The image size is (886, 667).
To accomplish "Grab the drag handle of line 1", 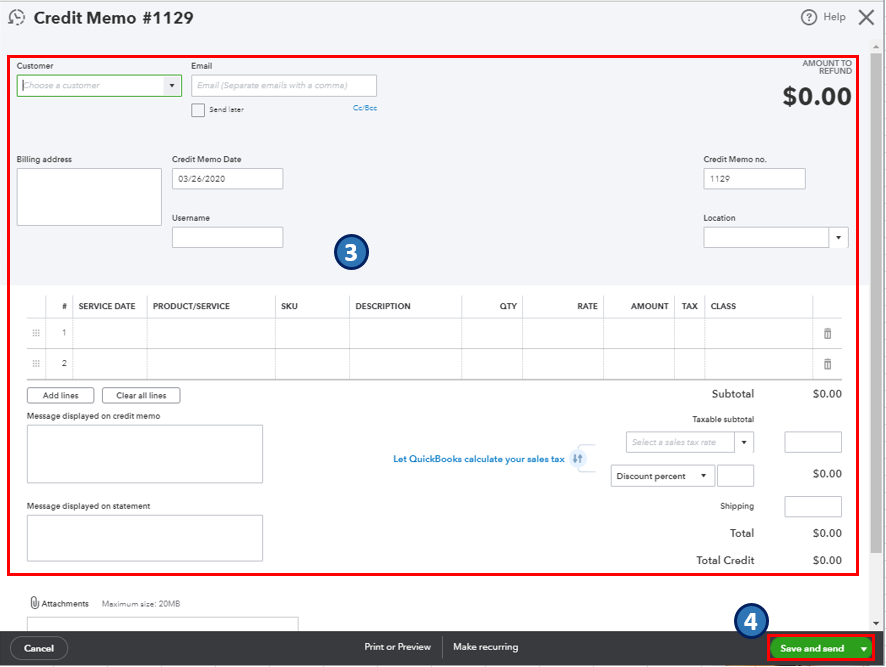I will click(36, 333).
